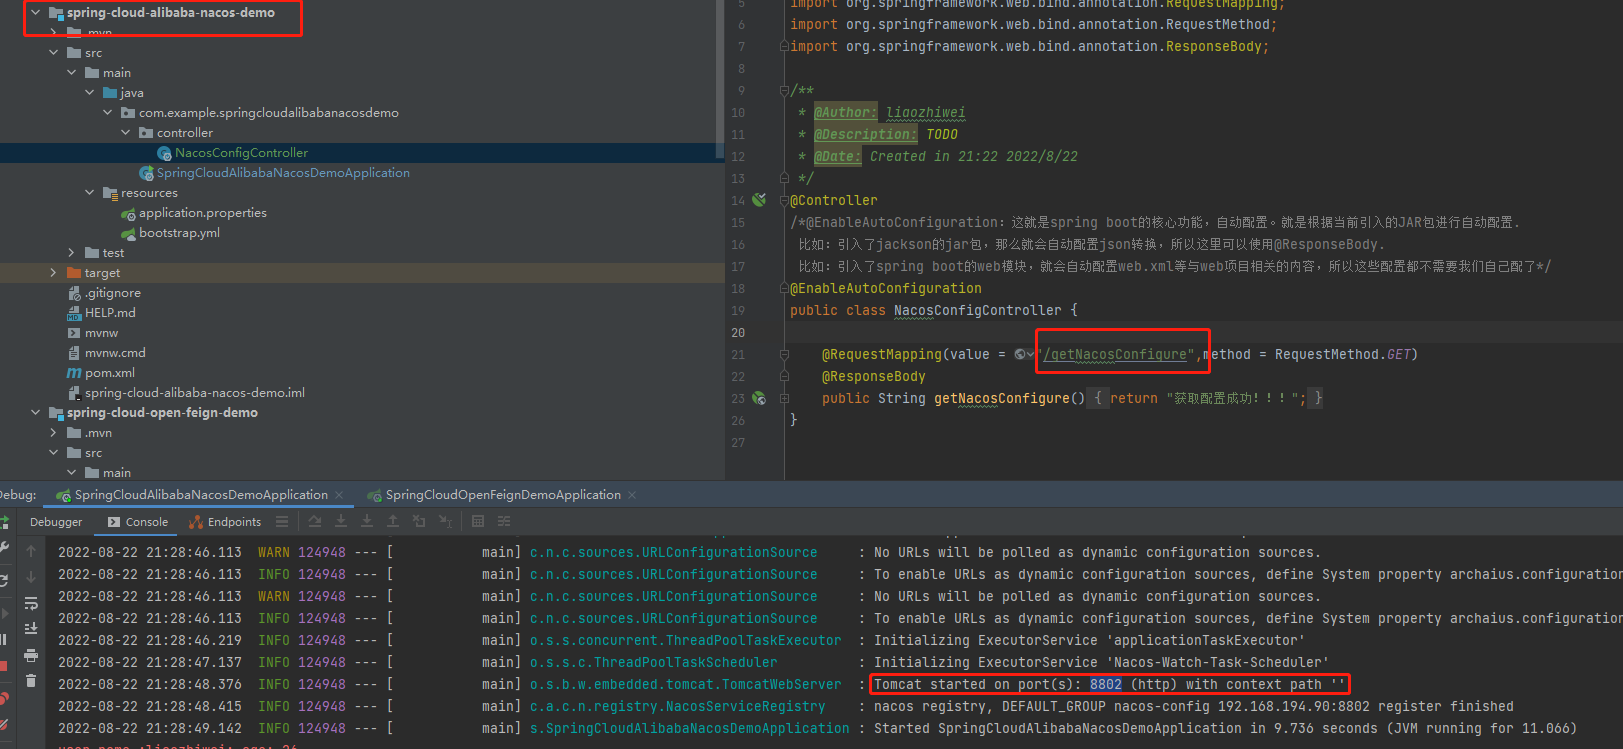
Task: Close the SpringCloudAlibabaNacosDemoApplication debug tab
Action: point(339,495)
